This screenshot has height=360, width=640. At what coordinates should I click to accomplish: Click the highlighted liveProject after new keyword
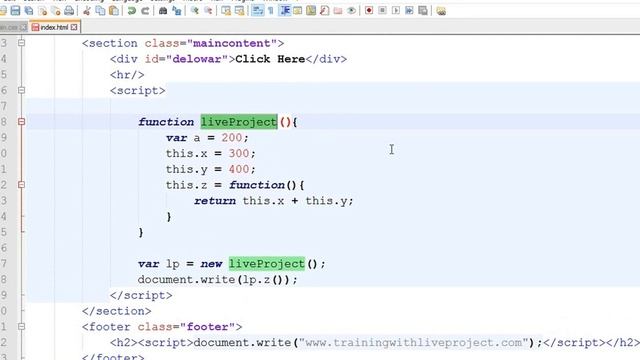267,264
